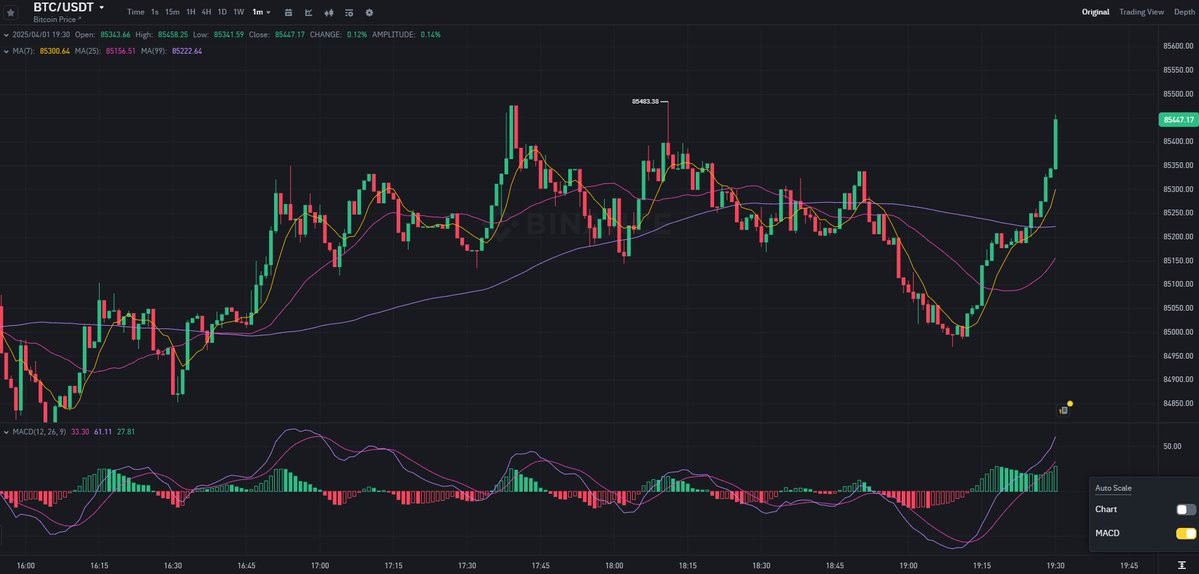Image resolution: width=1199 pixels, height=574 pixels.
Task: Click the 85500.00 price axis label
Action: tap(1178, 94)
